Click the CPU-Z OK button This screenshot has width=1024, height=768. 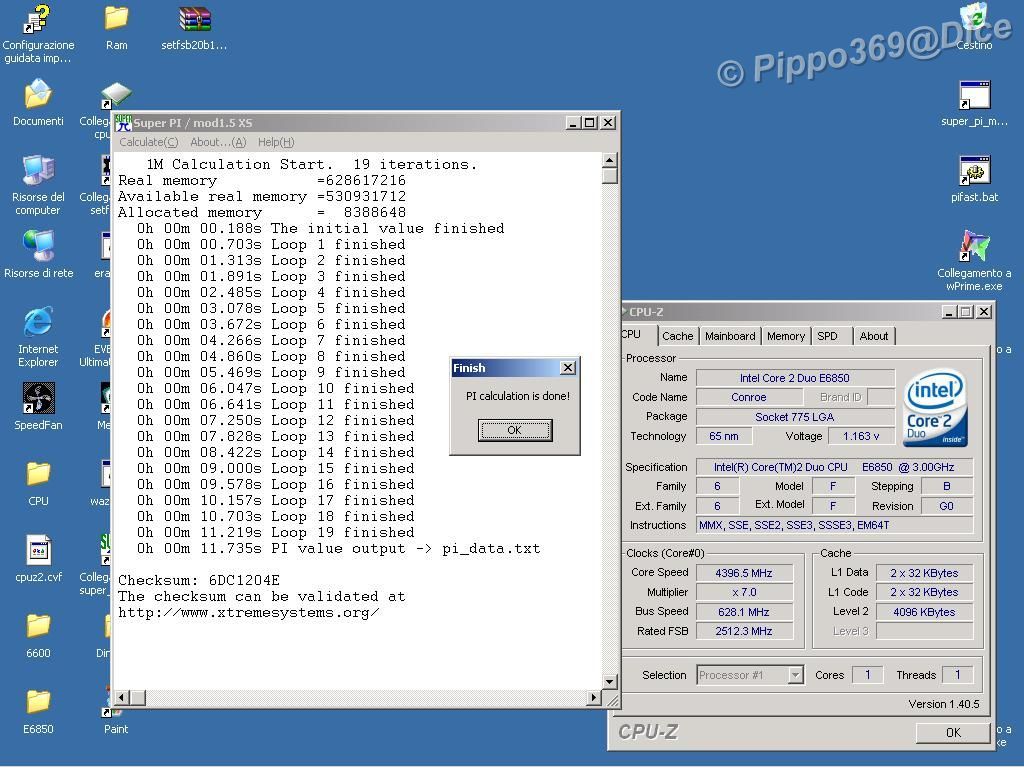coord(953,733)
